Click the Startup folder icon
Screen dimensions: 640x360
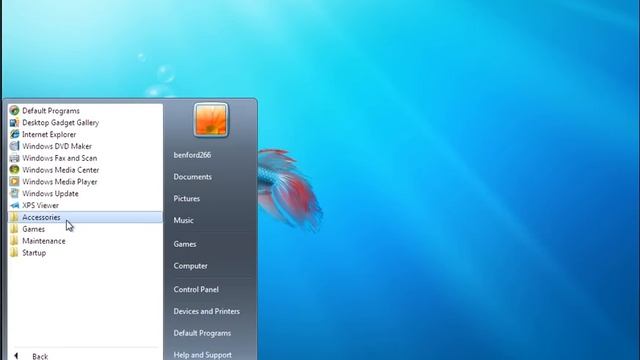pyautogui.click(x=15, y=253)
